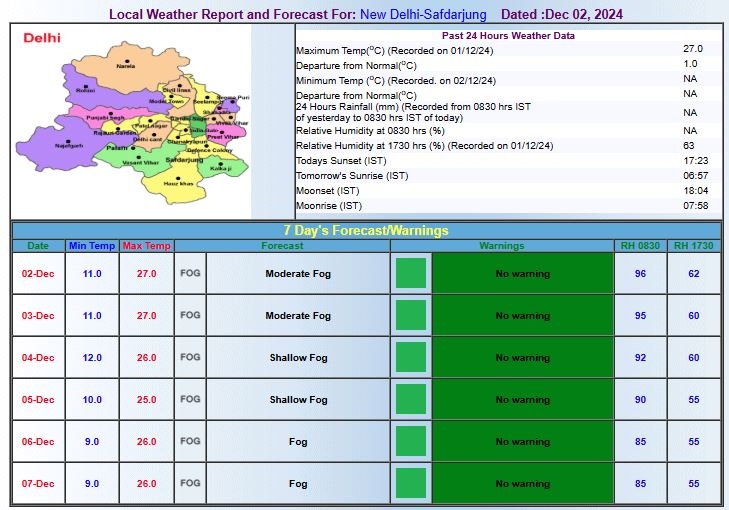Click the Date column header
Screen dimensions: 729x510
click(x=38, y=245)
